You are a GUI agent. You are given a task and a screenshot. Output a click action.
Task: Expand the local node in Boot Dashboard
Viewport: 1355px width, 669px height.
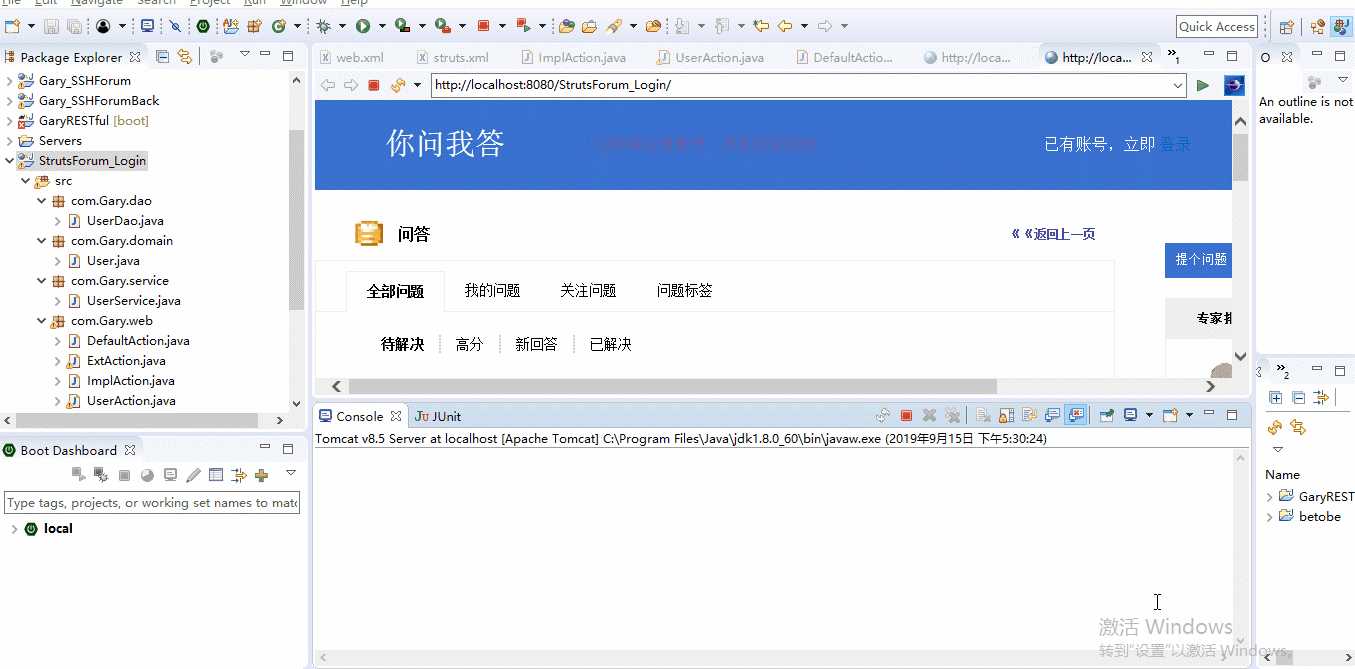(x=13, y=529)
